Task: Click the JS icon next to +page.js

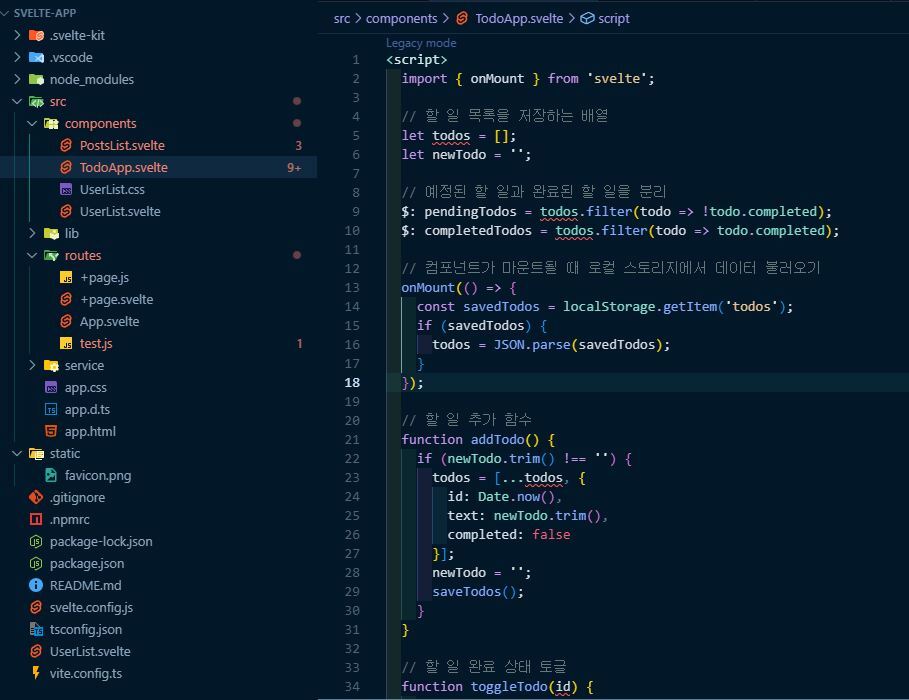Action: [66, 278]
